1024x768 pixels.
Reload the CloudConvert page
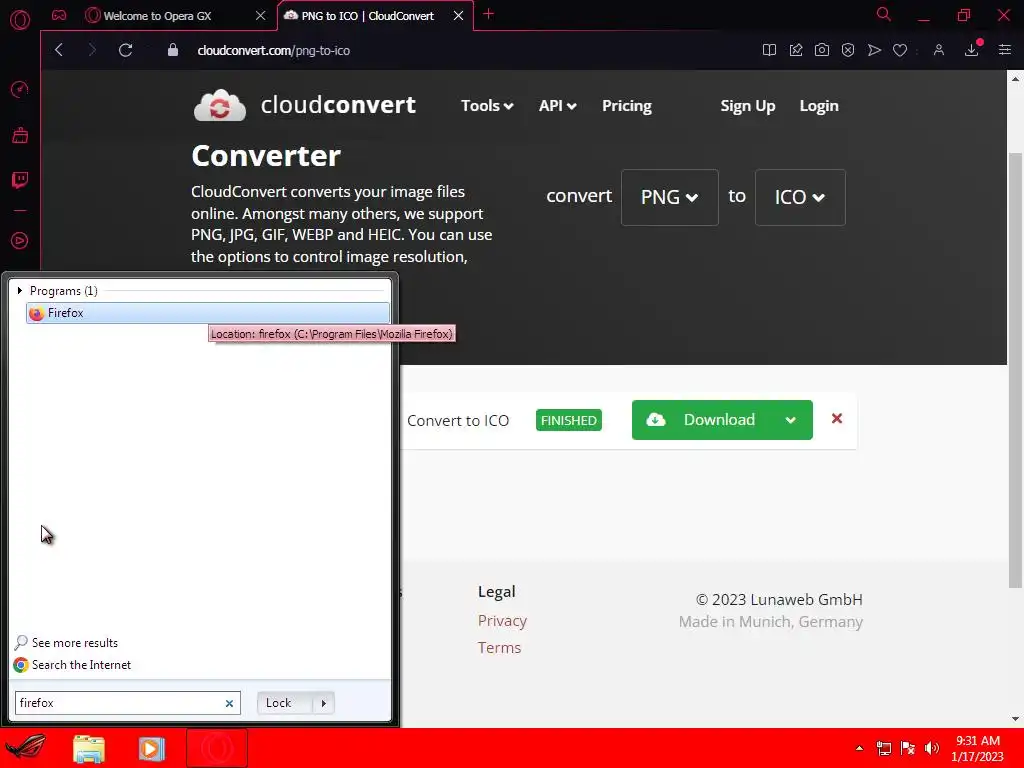coord(125,50)
